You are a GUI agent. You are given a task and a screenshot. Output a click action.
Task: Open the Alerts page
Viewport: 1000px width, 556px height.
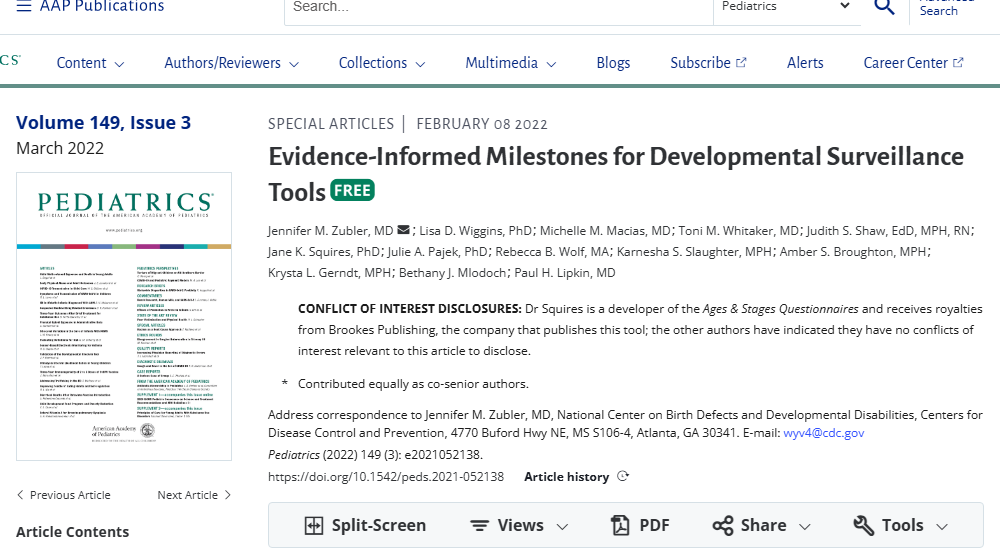pos(805,62)
